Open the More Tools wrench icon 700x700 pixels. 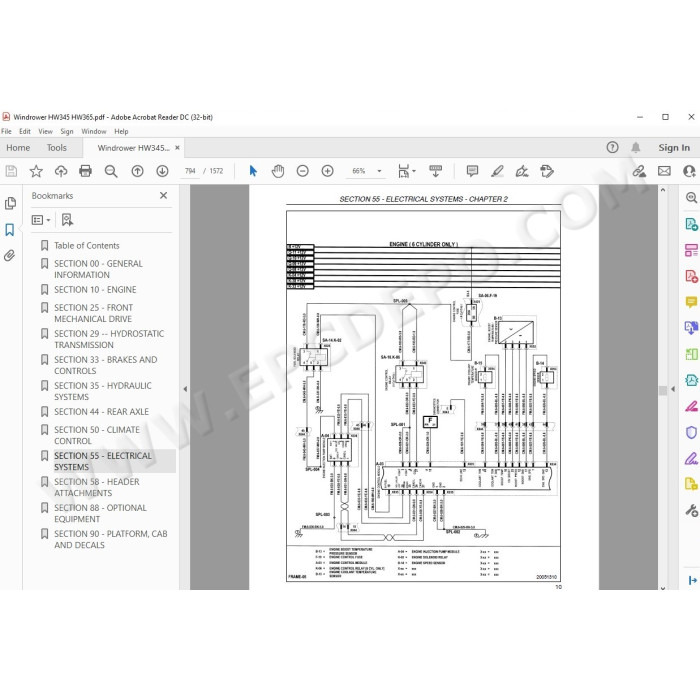point(692,510)
